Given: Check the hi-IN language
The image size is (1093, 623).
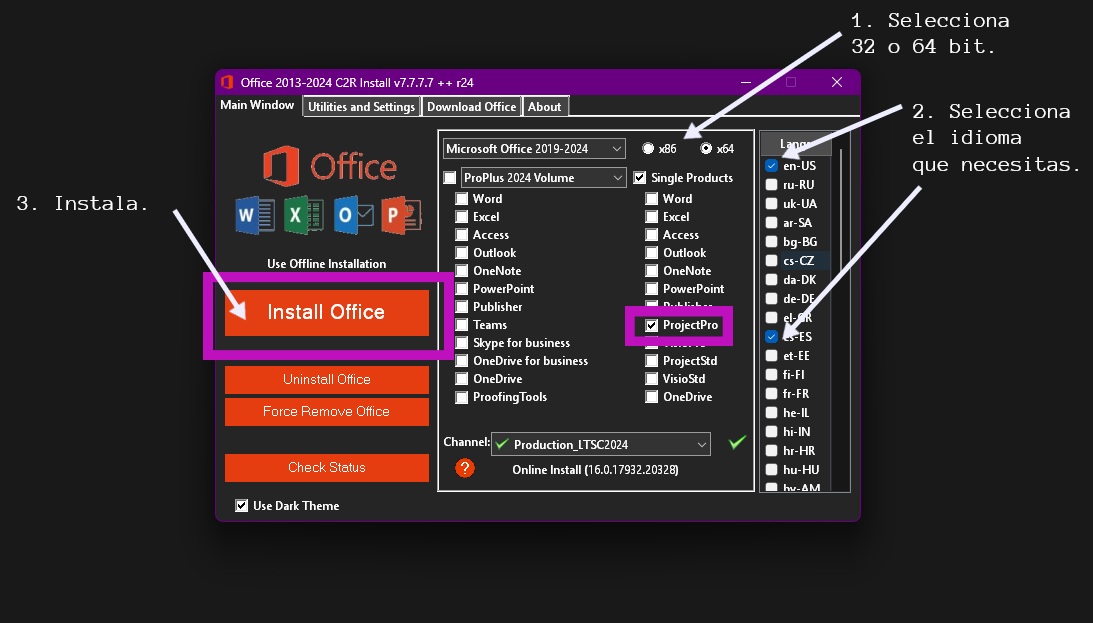Looking at the screenshot, I should point(771,431).
